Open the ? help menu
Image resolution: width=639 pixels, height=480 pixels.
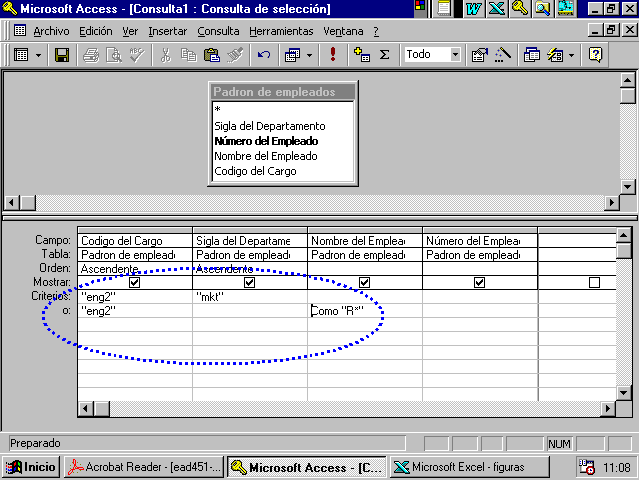376,31
